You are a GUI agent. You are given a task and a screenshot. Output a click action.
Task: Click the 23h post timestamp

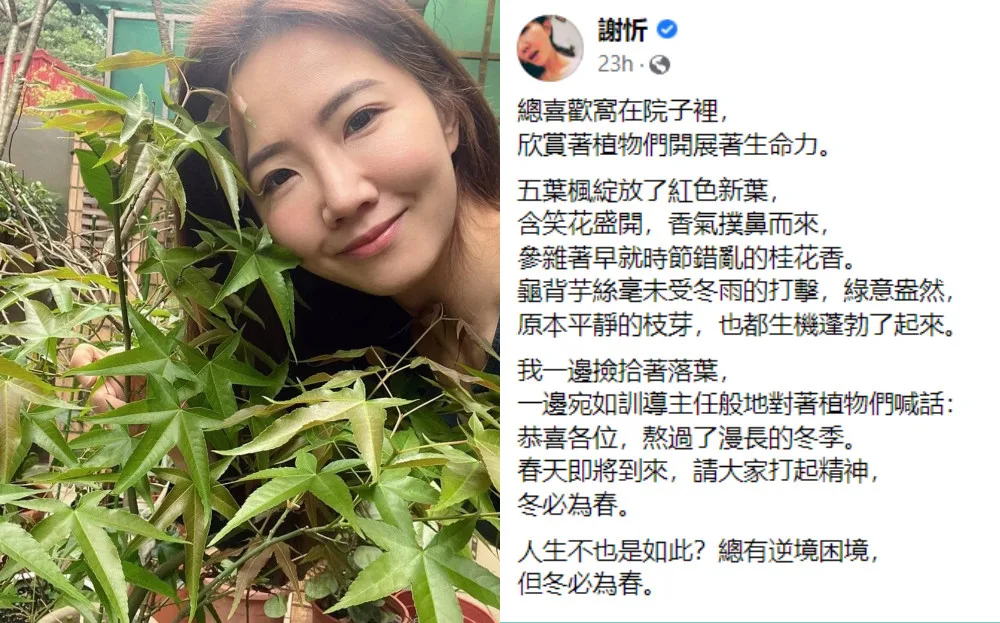(x=615, y=64)
